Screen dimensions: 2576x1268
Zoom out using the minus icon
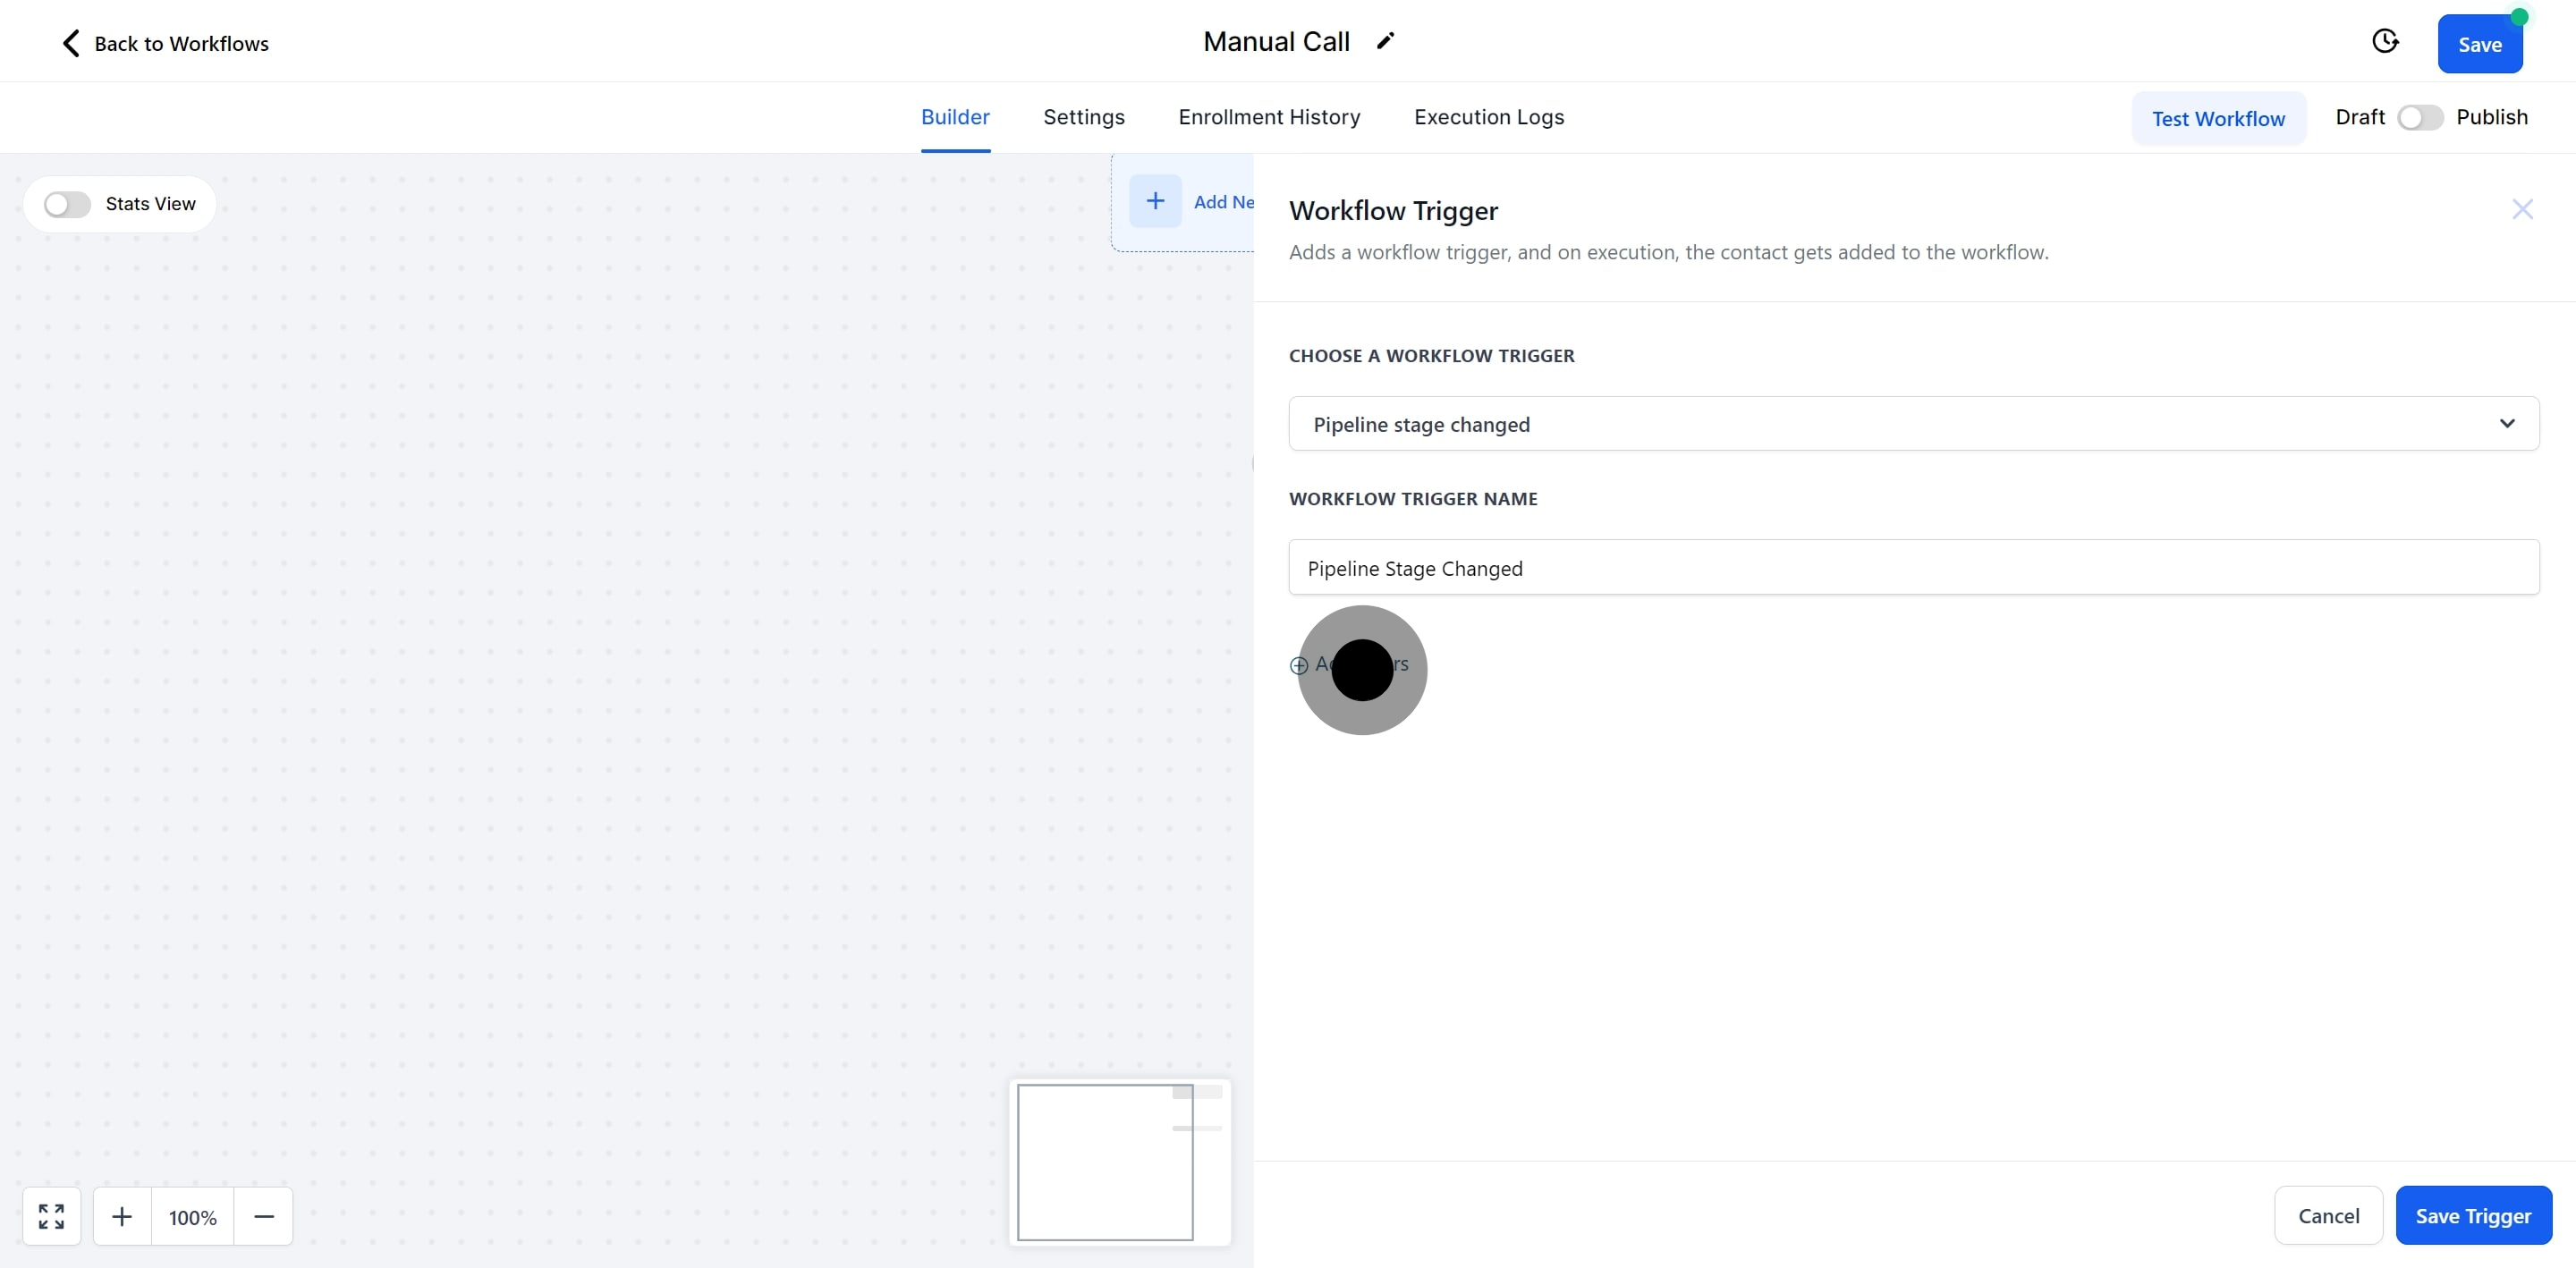(264, 1216)
